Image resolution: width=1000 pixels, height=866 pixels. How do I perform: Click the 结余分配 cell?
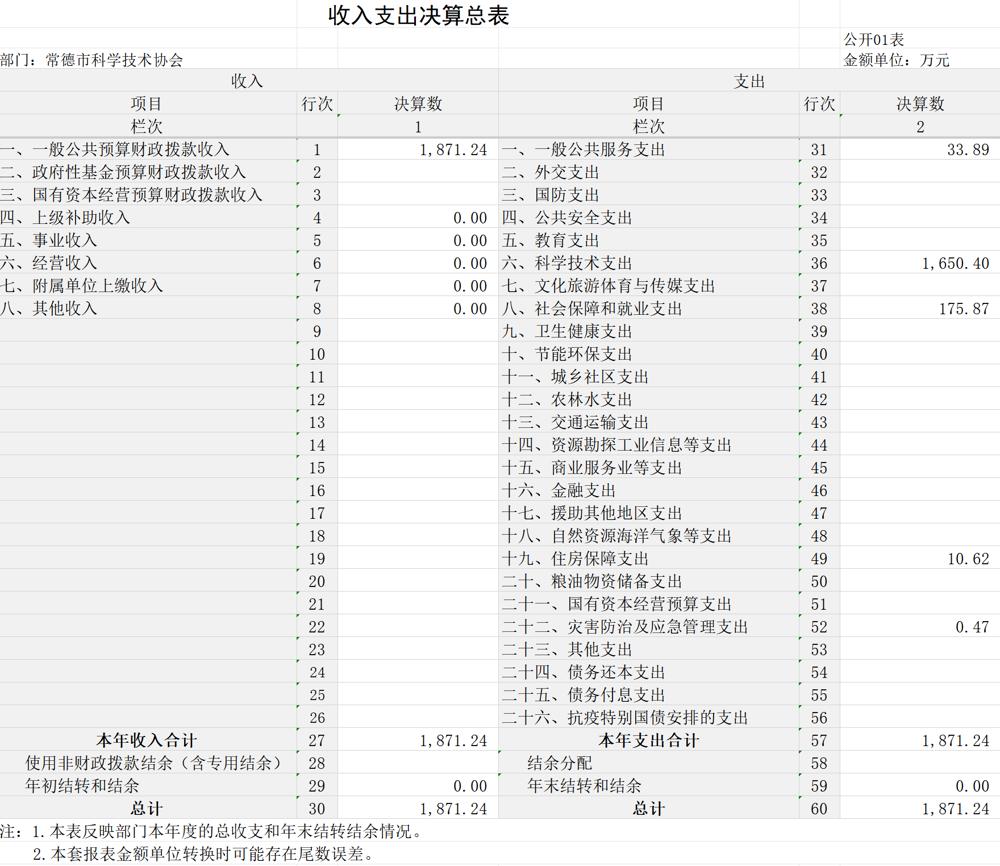[x=649, y=763]
